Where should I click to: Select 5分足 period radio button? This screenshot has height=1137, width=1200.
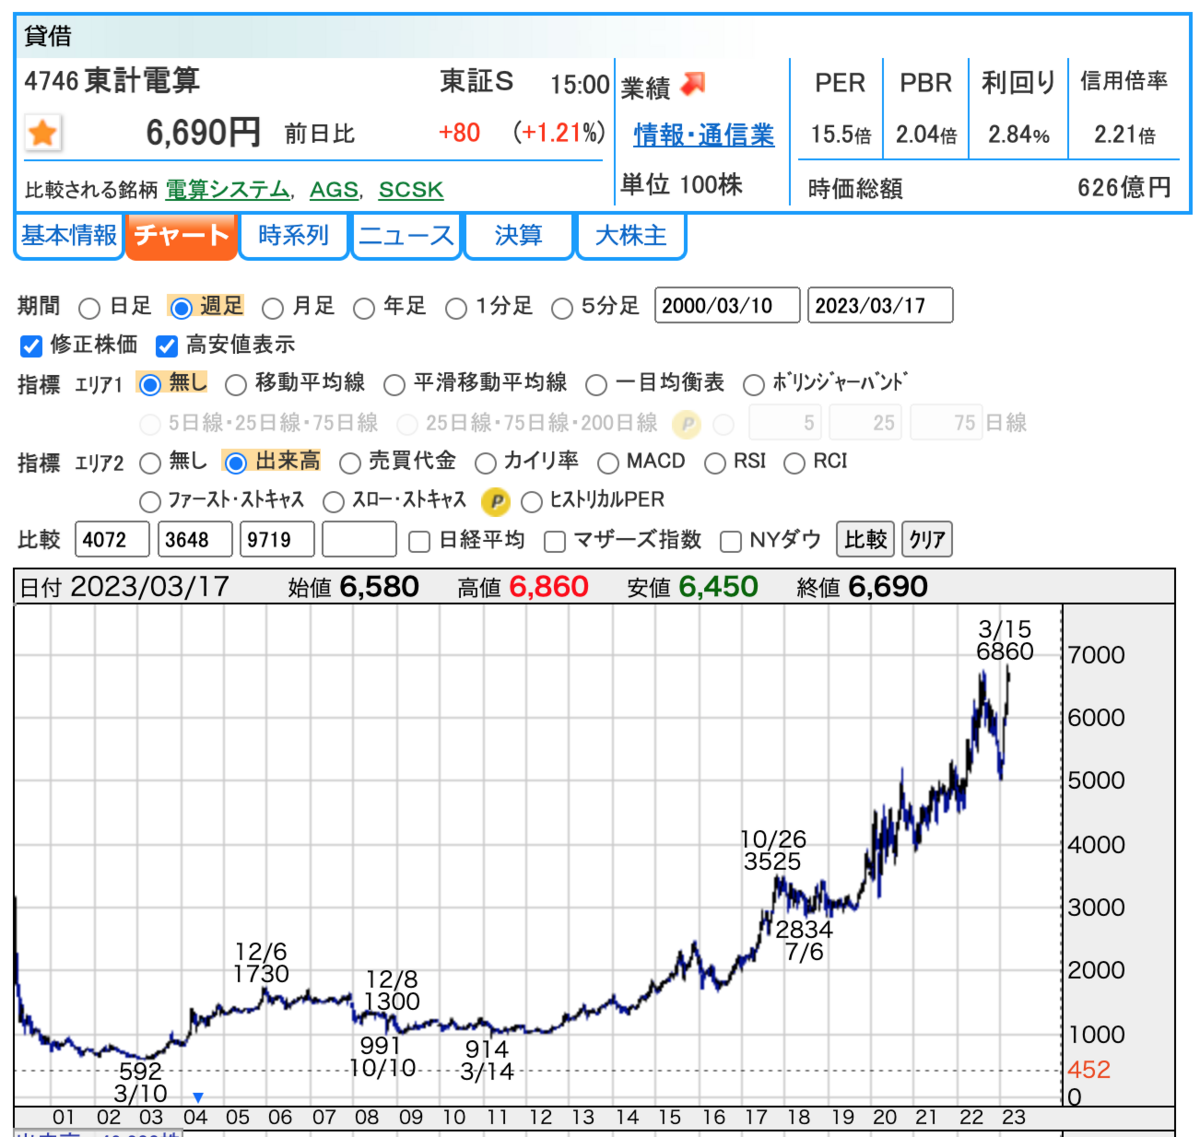(562, 308)
